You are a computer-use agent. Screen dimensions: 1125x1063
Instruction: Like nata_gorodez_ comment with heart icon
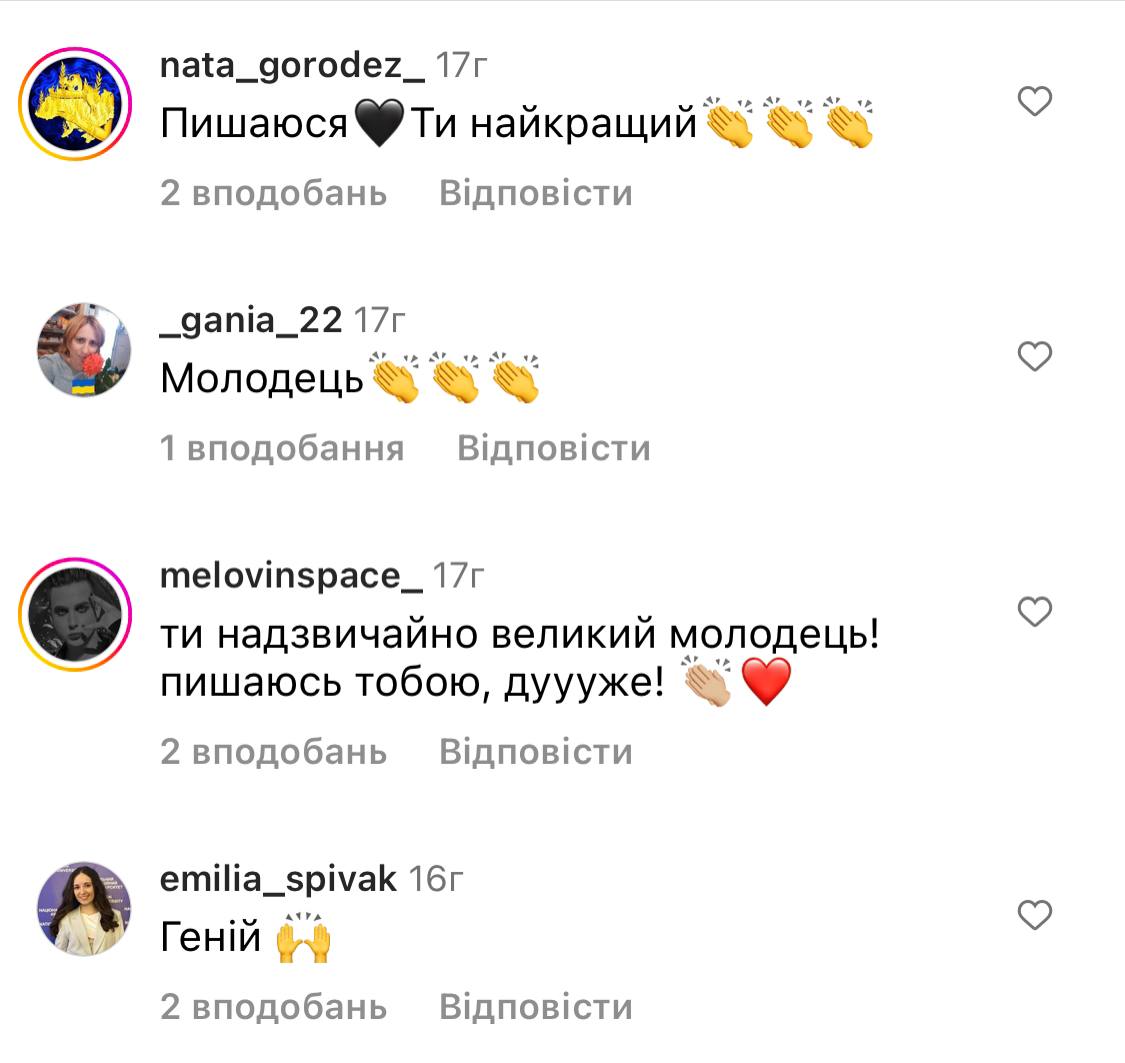(1035, 101)
